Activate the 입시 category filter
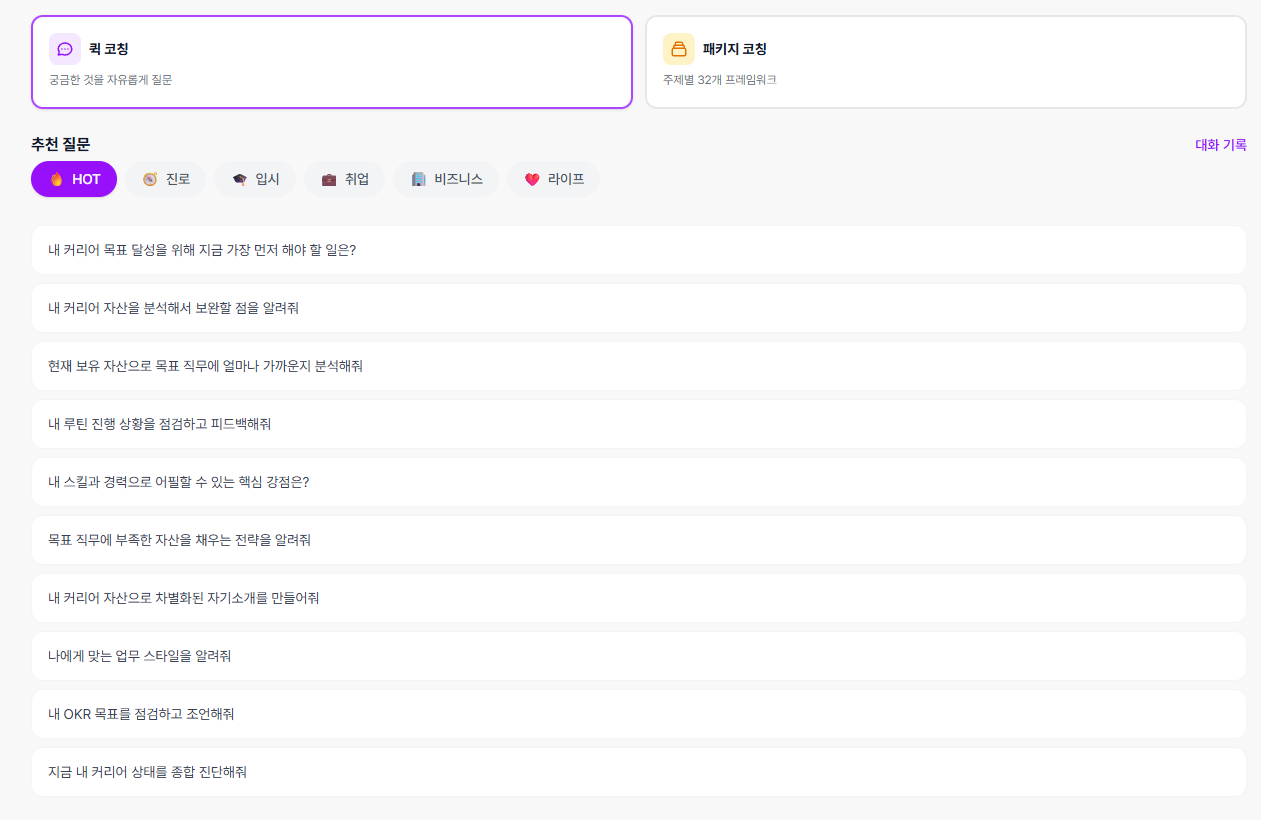Viewport: 1261px width, 820px height. click(255, 179)
